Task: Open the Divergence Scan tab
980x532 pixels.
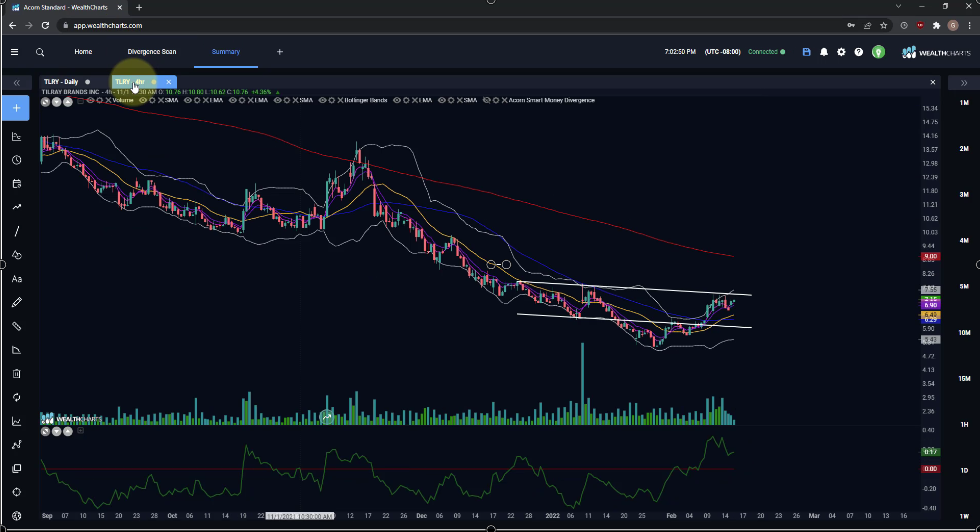Action: tap(152, 52)
